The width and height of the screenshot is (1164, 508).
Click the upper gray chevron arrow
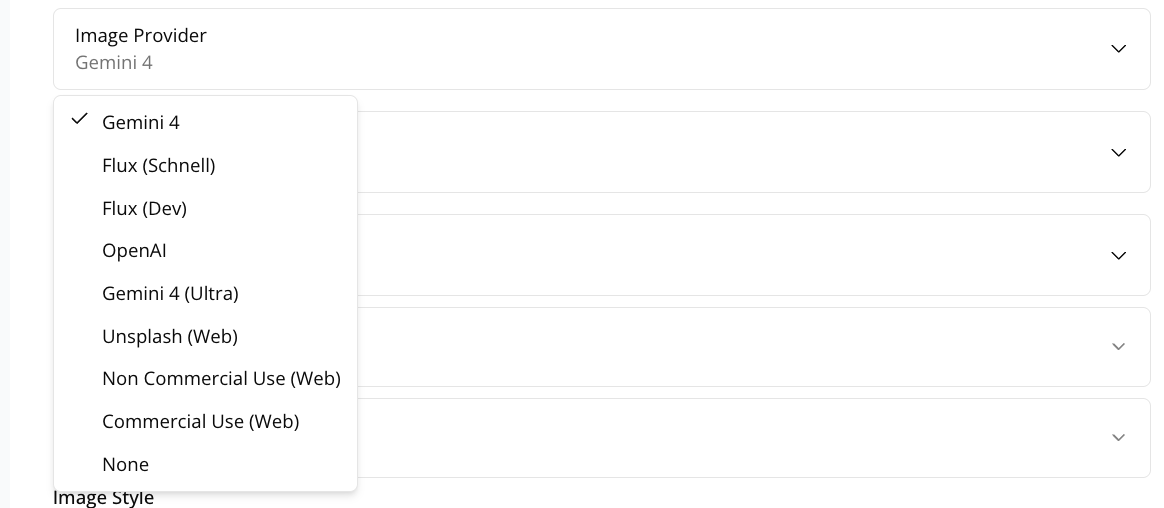[x=1118, y=347]
